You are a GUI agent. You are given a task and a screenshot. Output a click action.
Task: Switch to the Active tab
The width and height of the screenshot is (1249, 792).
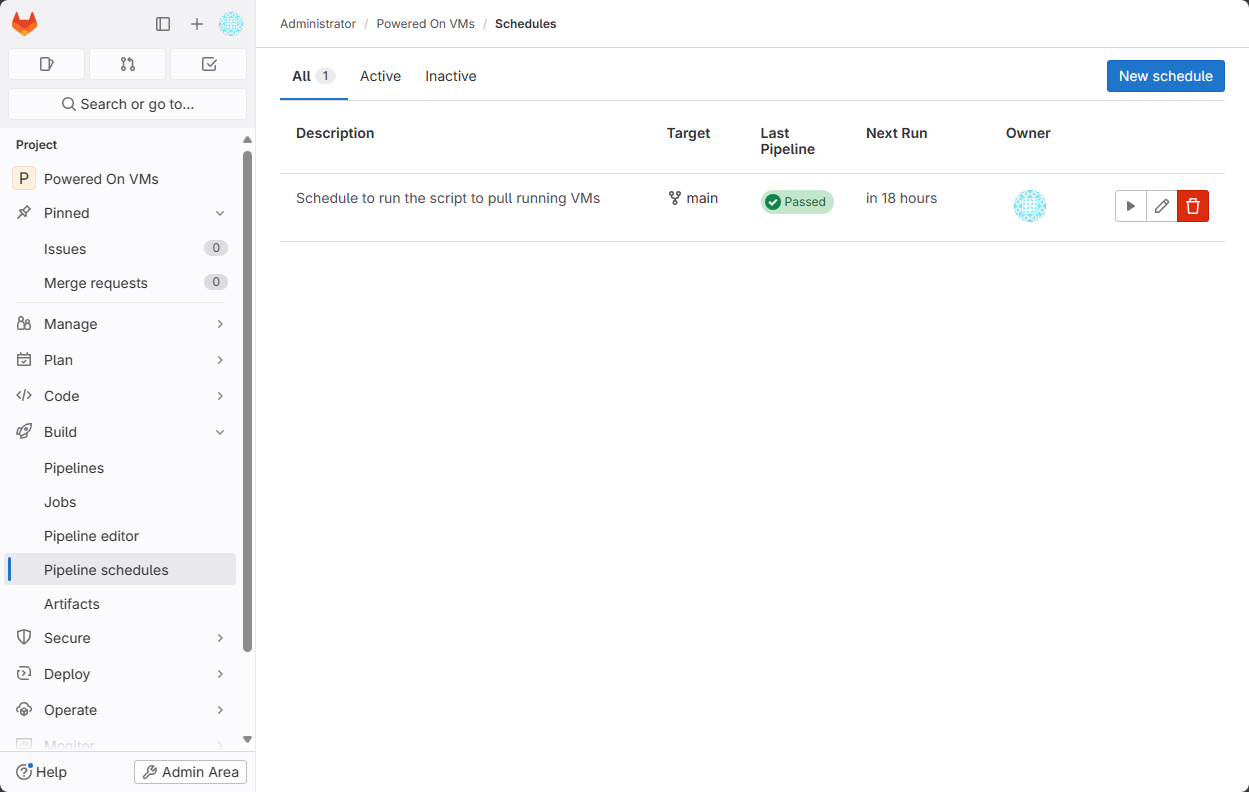[x=380, y=76]
